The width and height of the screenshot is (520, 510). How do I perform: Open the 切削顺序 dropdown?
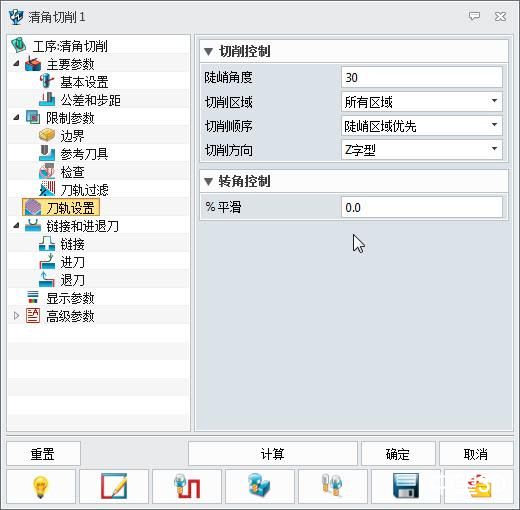click(x=422, y=126)
